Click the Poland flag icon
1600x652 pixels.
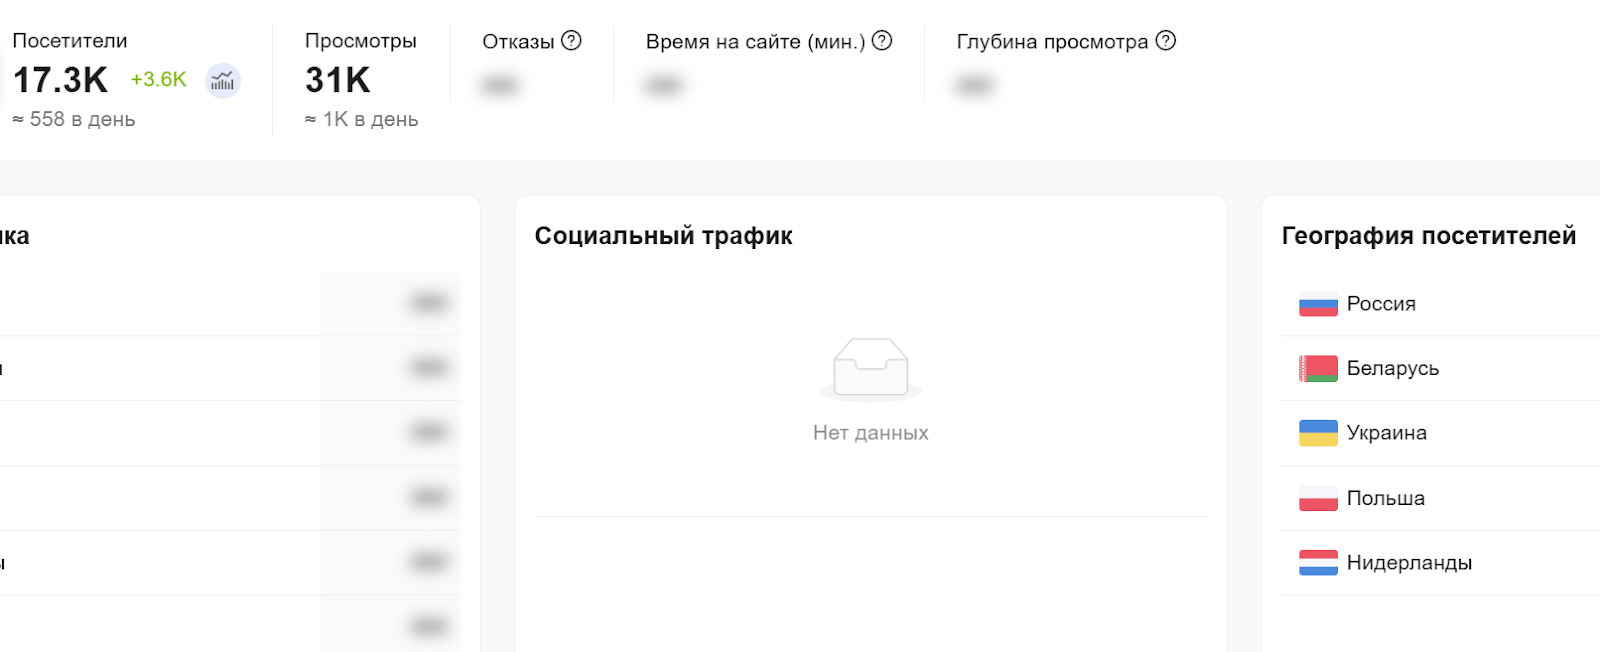pos(1318,498)
